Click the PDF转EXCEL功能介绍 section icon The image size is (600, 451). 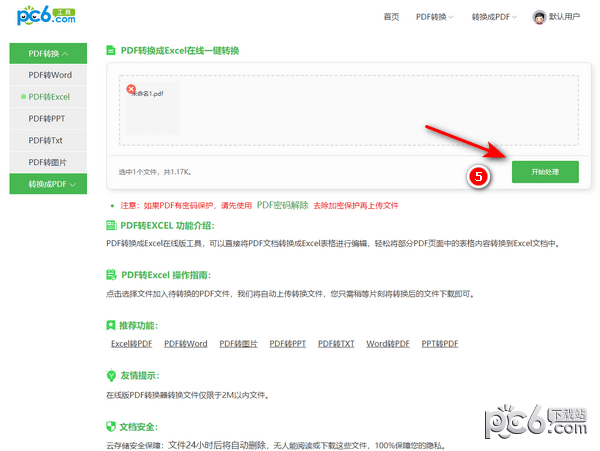111,226
